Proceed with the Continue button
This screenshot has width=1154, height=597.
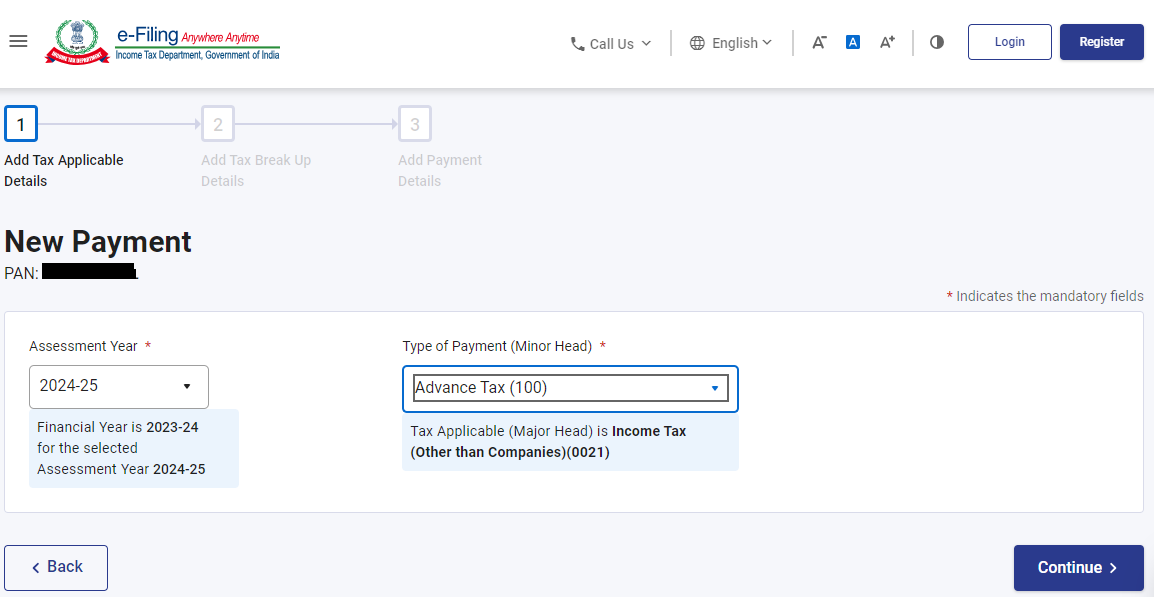click(1078, 567)
